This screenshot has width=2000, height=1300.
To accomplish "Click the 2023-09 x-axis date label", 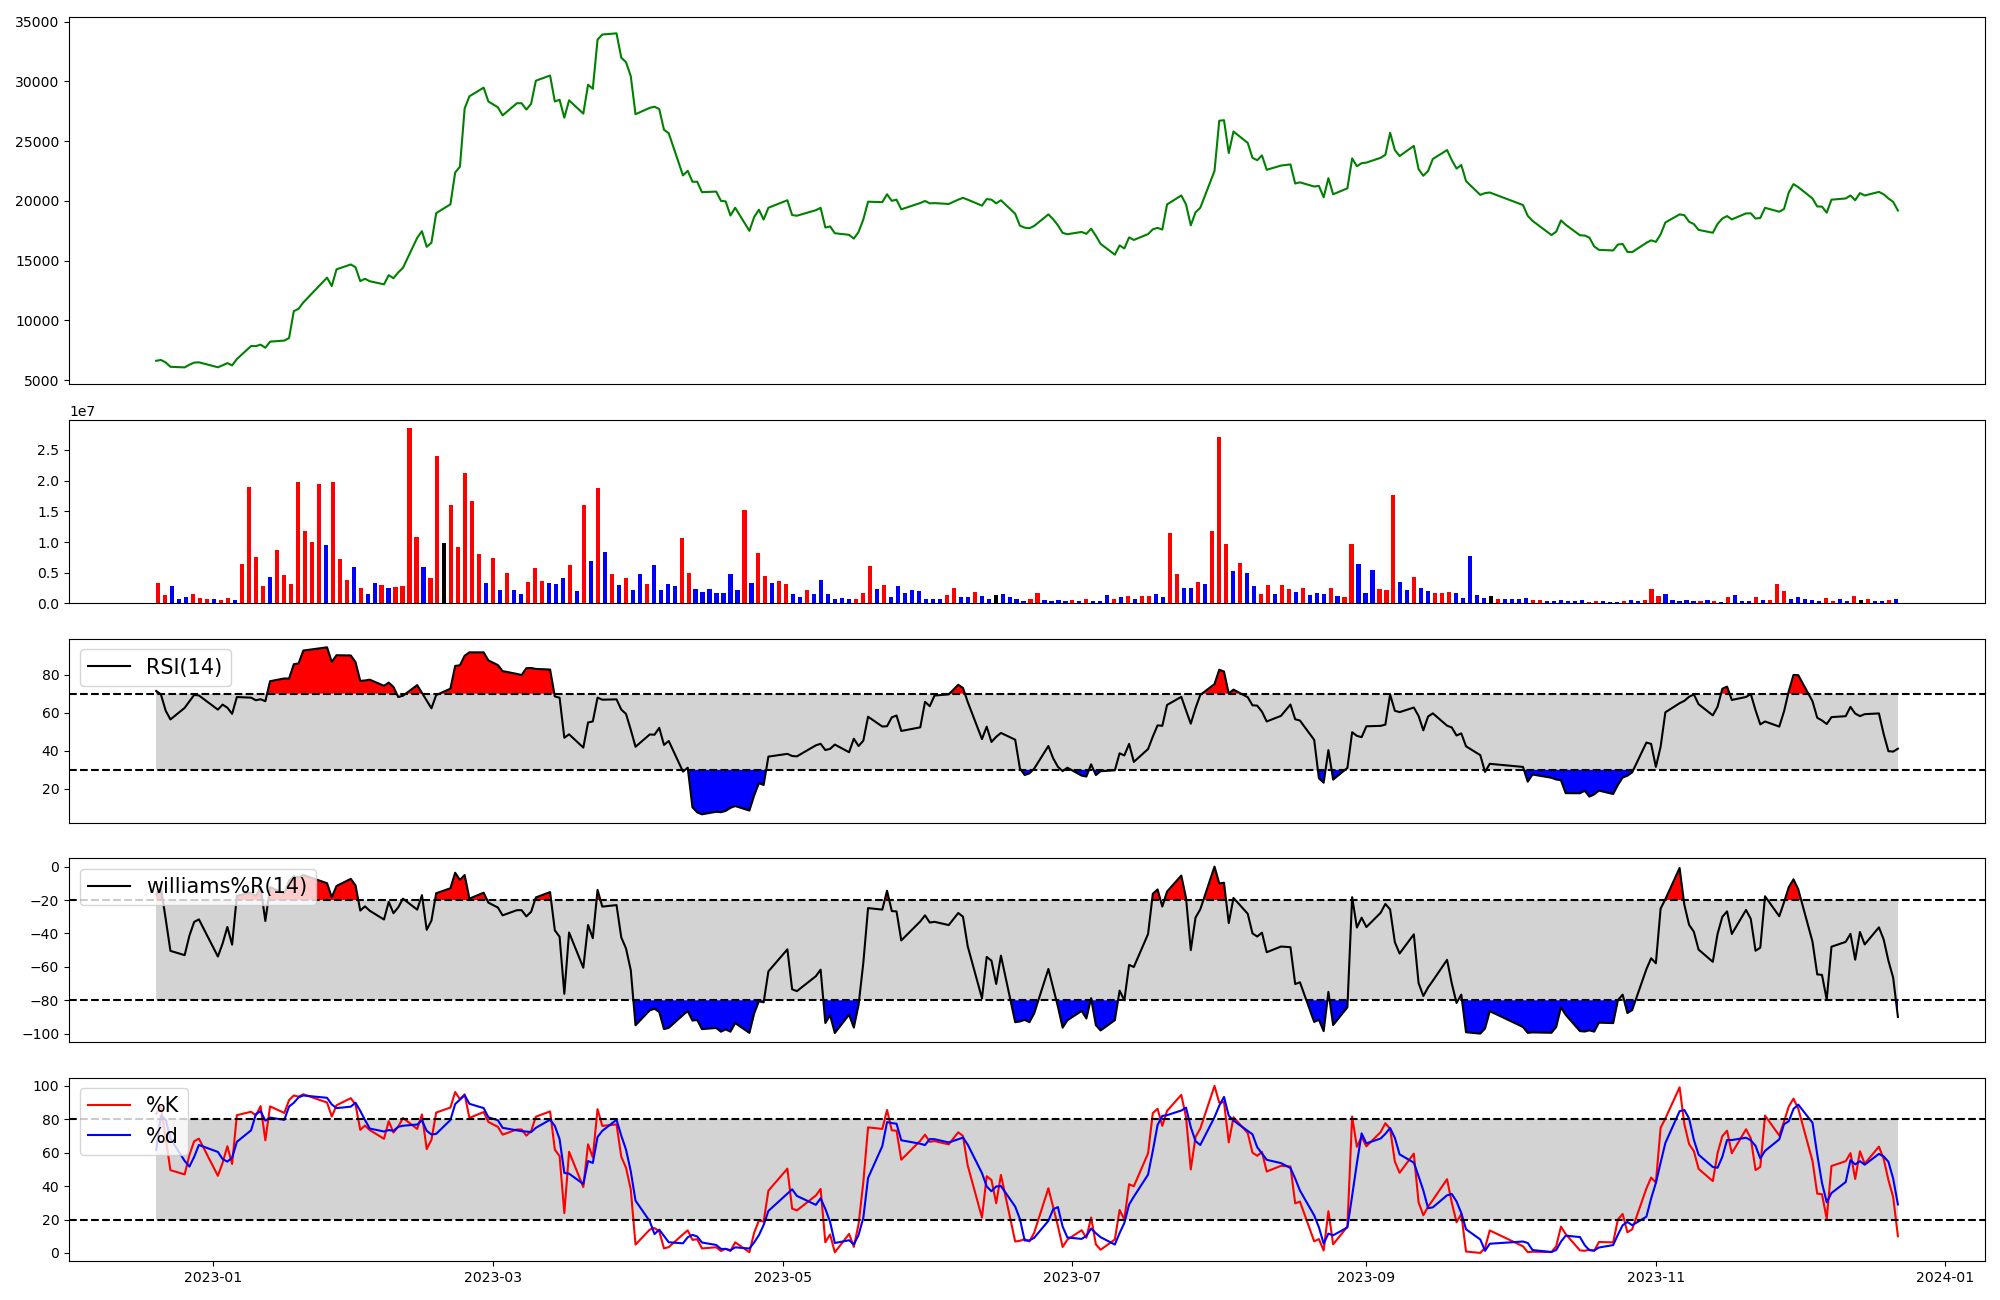I will (1366, 1277).
